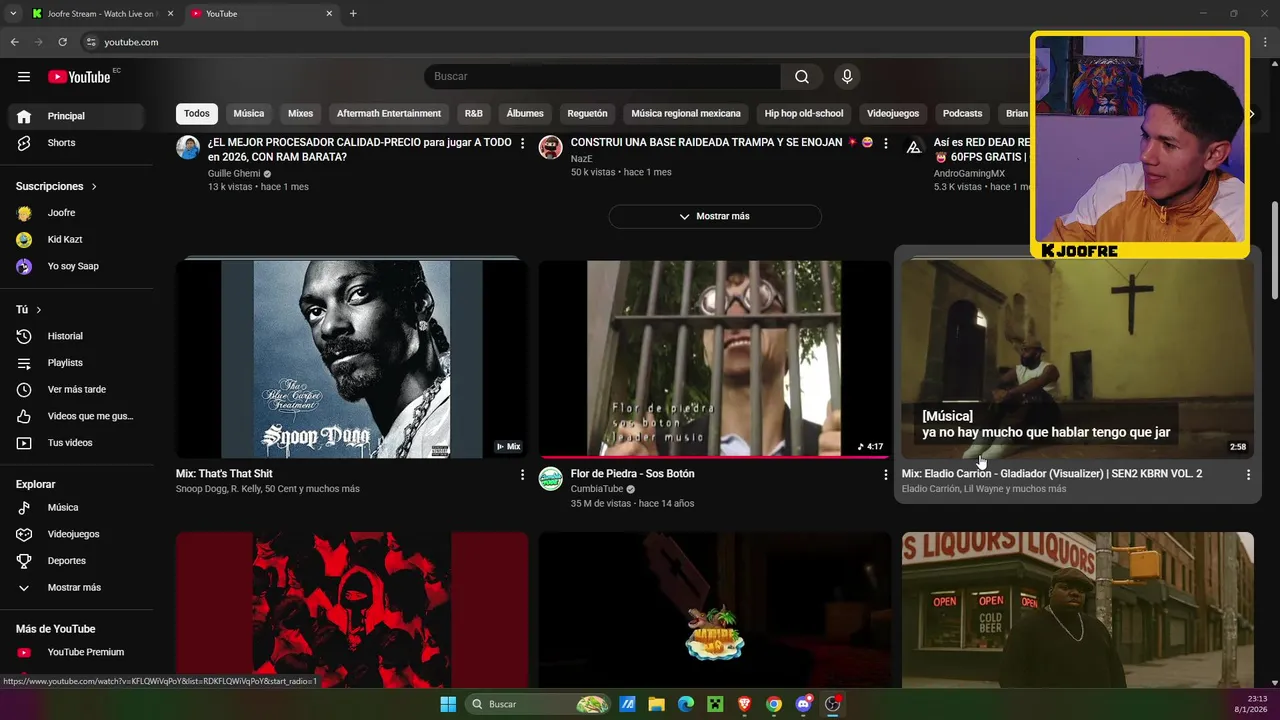Open Chrome from taskbar
1280x720 pixels.
(774, 704)
